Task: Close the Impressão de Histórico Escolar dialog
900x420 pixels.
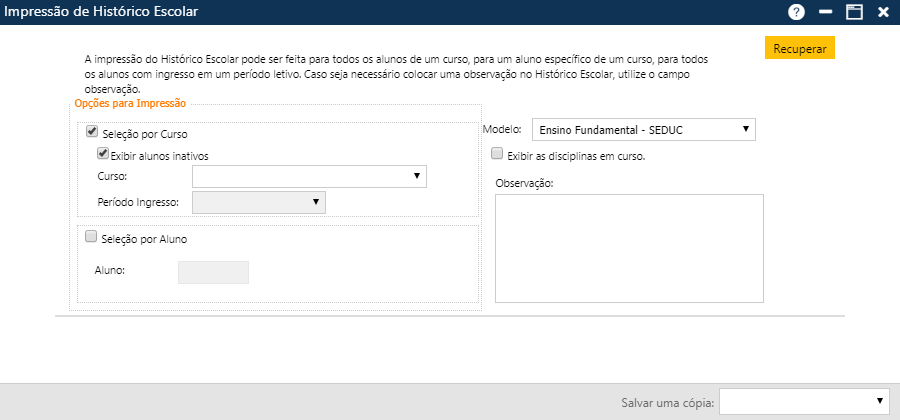Action: click(x=883, y=12)
